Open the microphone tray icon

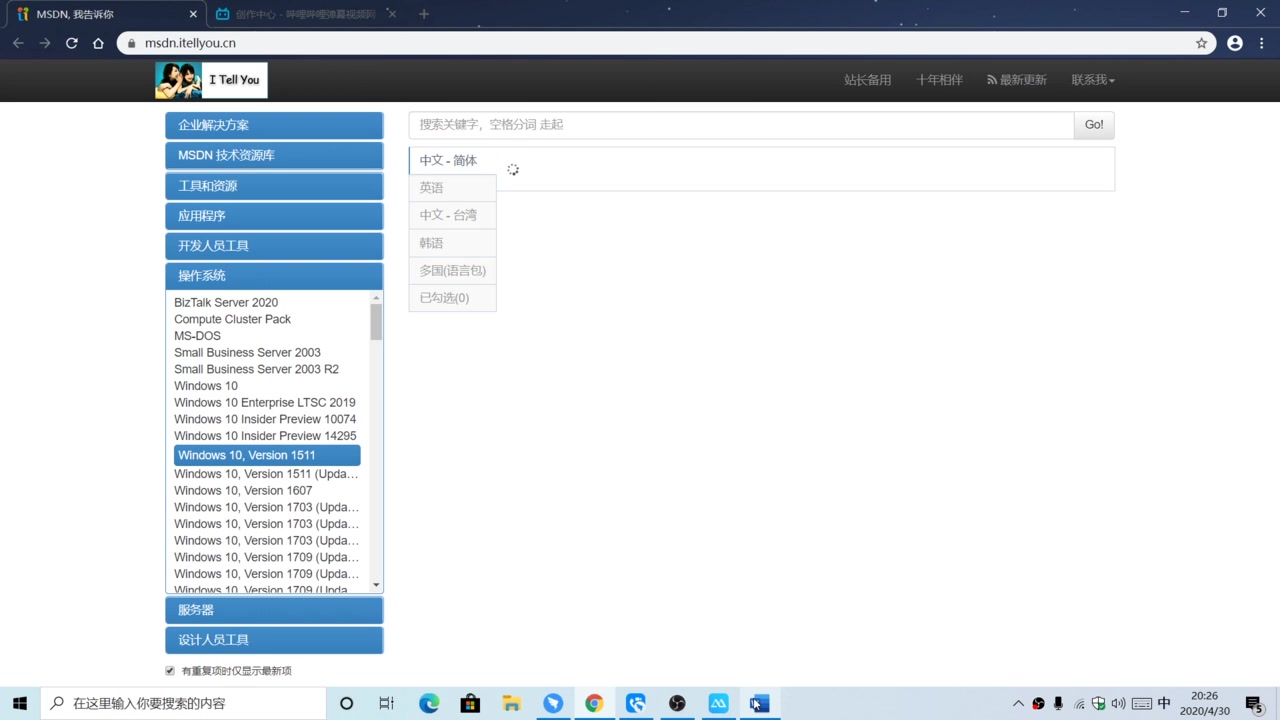click(x=1058, y=703)
